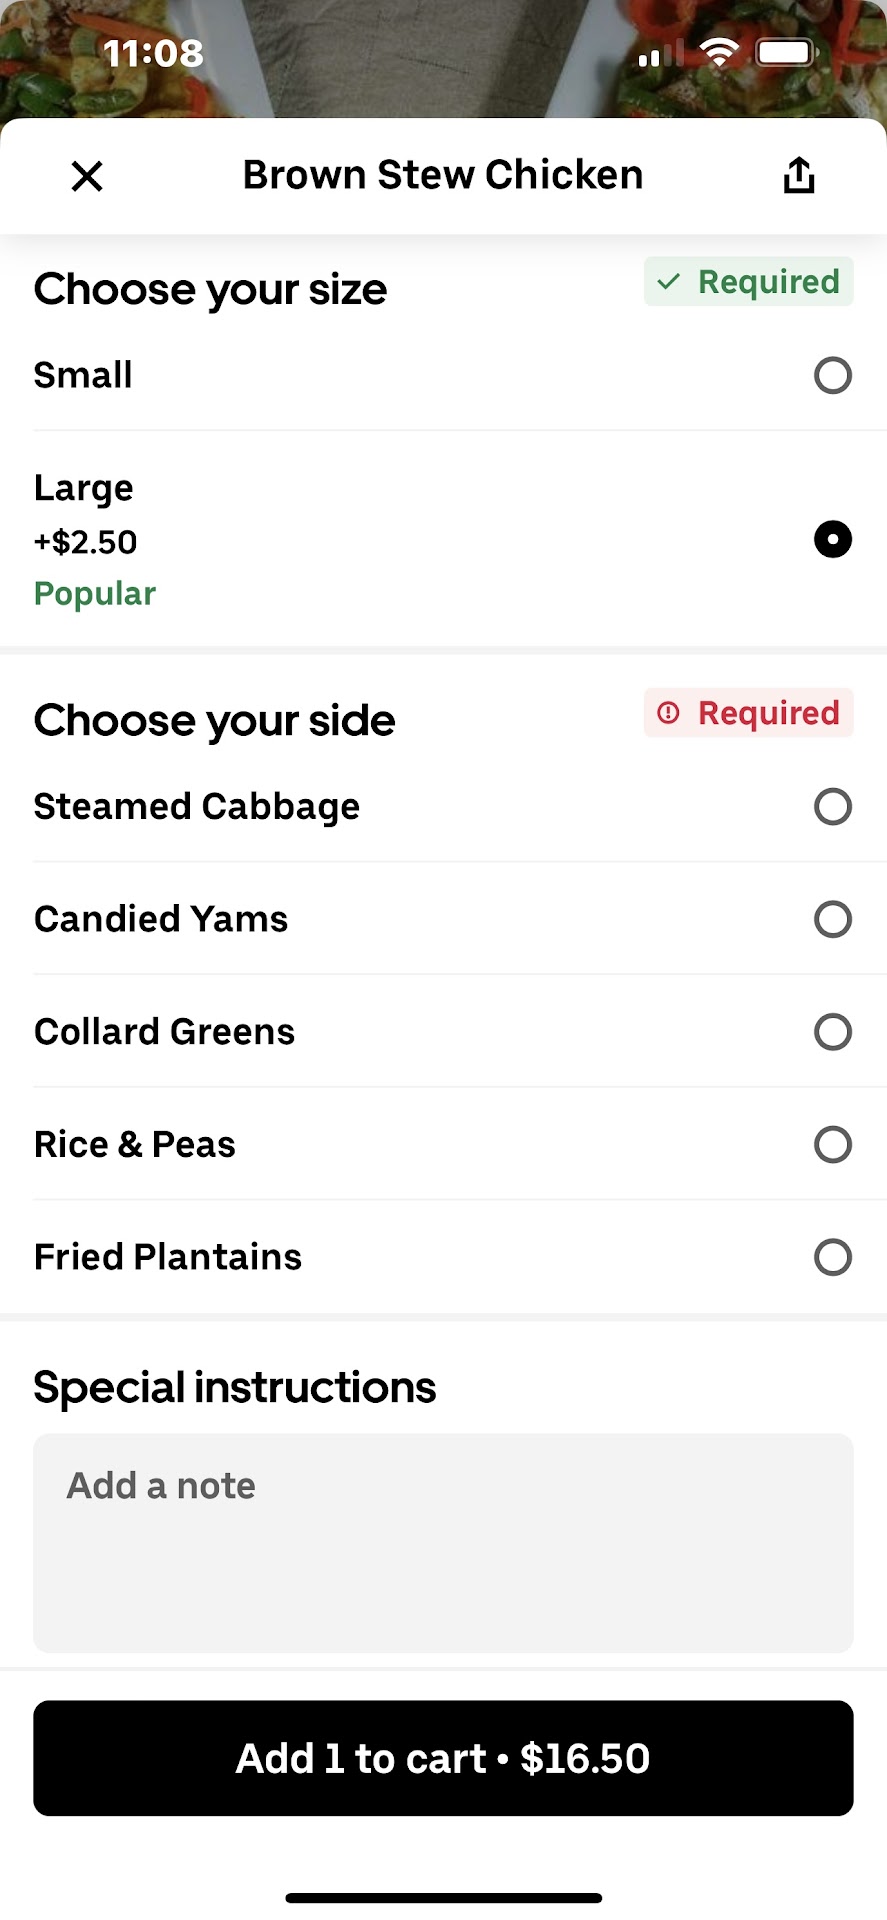Select the Small size option

[x=832, y=376]
